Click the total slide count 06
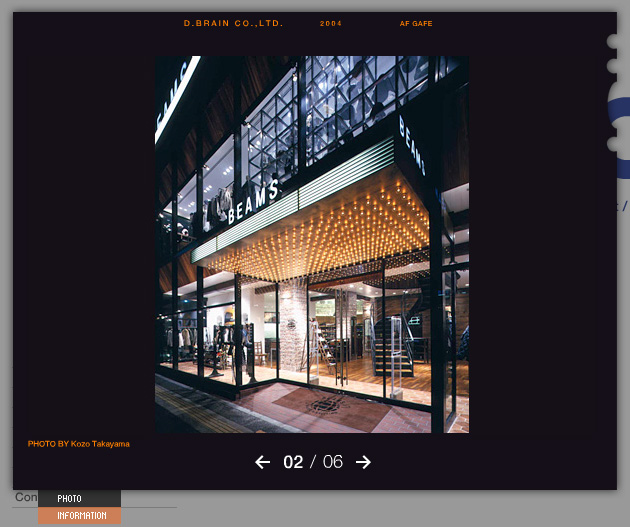The width and height of the screenshot is (630, 527). coord(333,462)
